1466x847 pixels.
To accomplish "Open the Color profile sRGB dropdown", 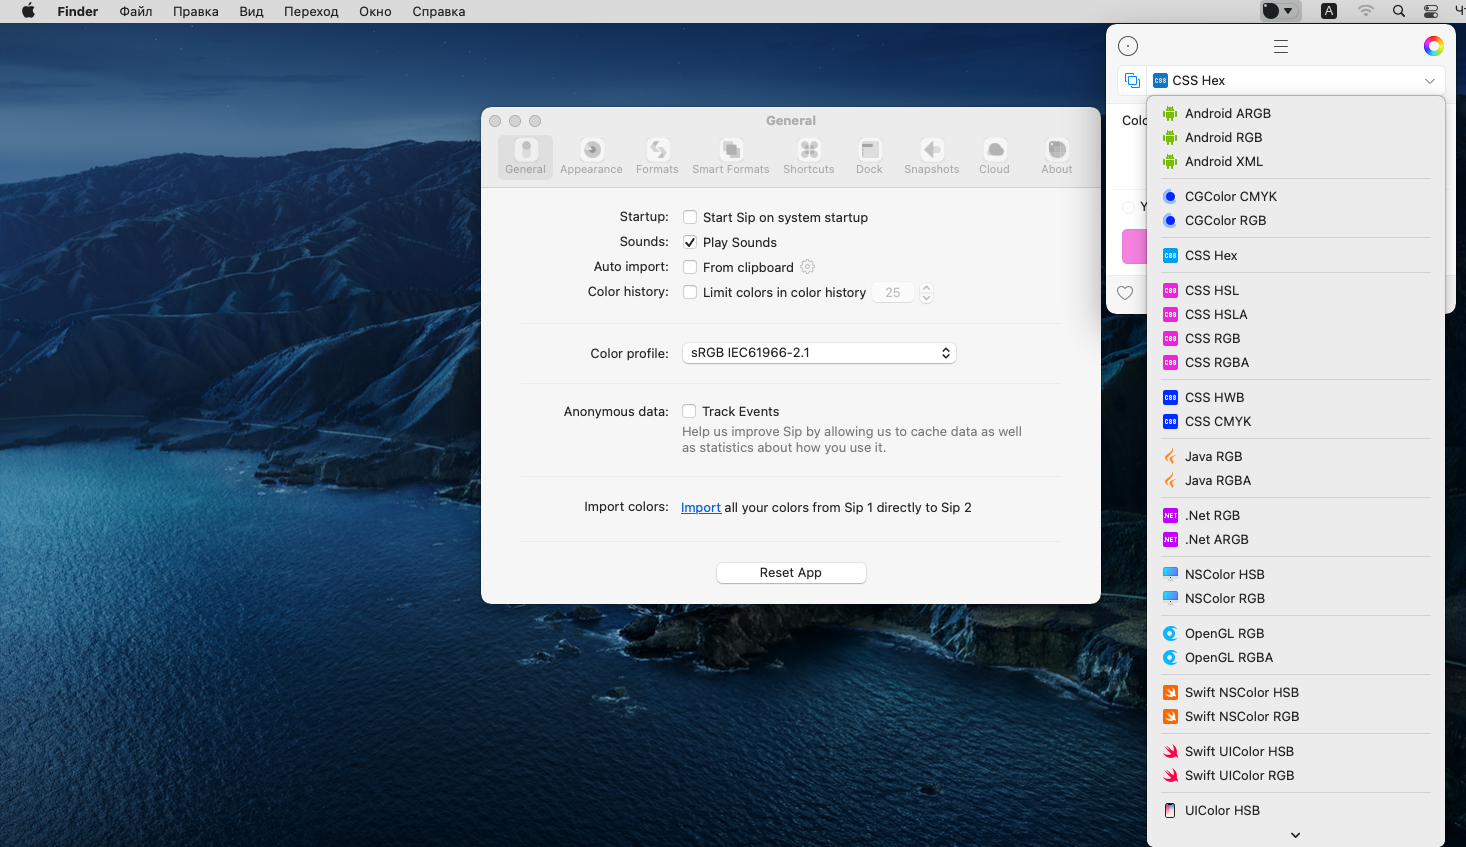I will pos(819,353).
